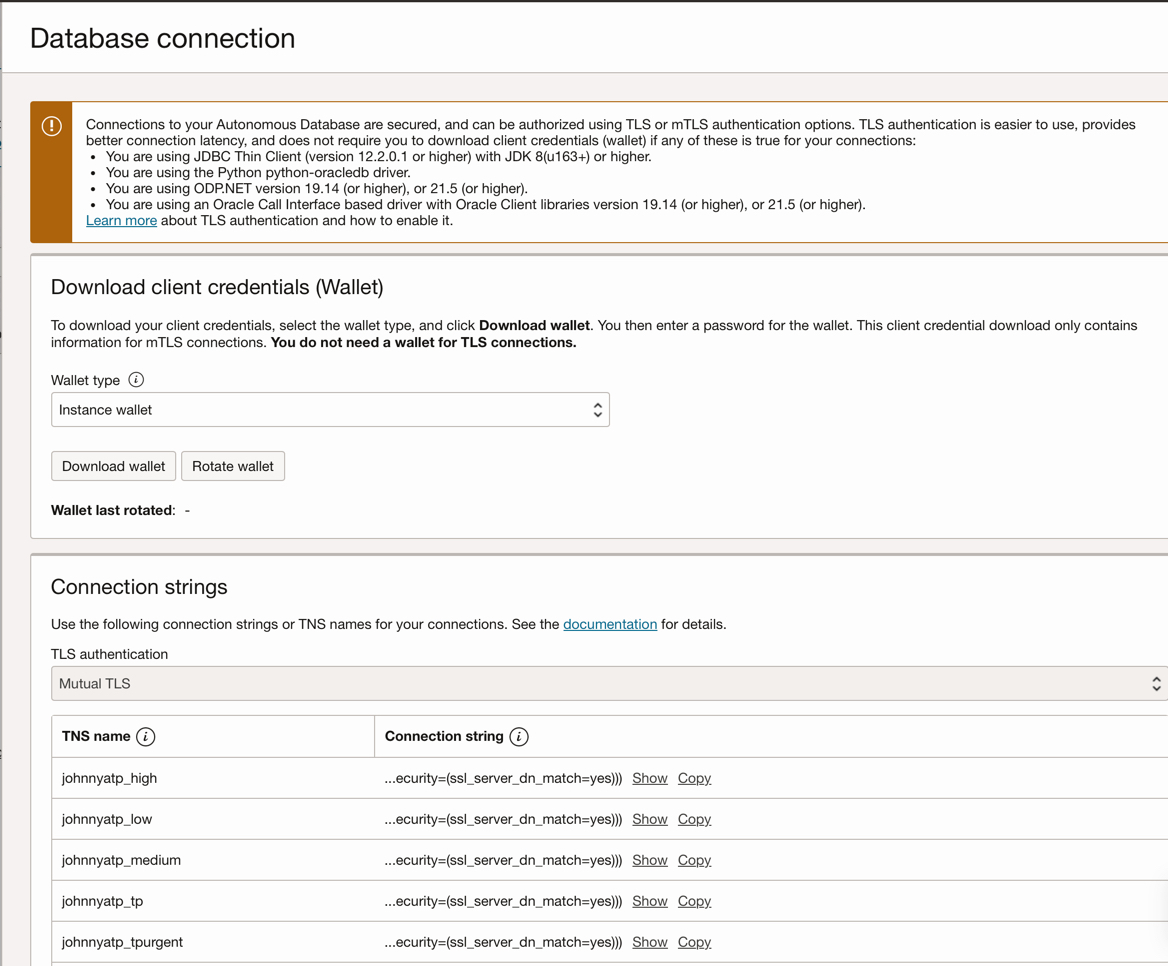Viewport: 1168px width, 966px height.
Task: Copy the johnnyatp_tp connection string
Action: pos(694,901)
